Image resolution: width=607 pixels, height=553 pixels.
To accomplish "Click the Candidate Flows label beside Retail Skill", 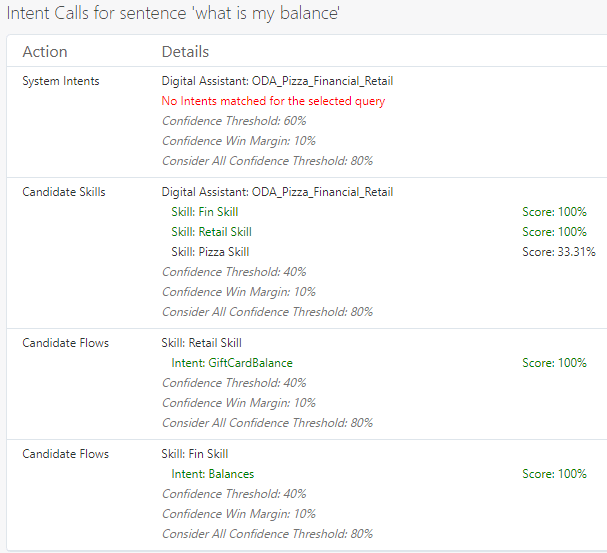I will coord(66,343).
